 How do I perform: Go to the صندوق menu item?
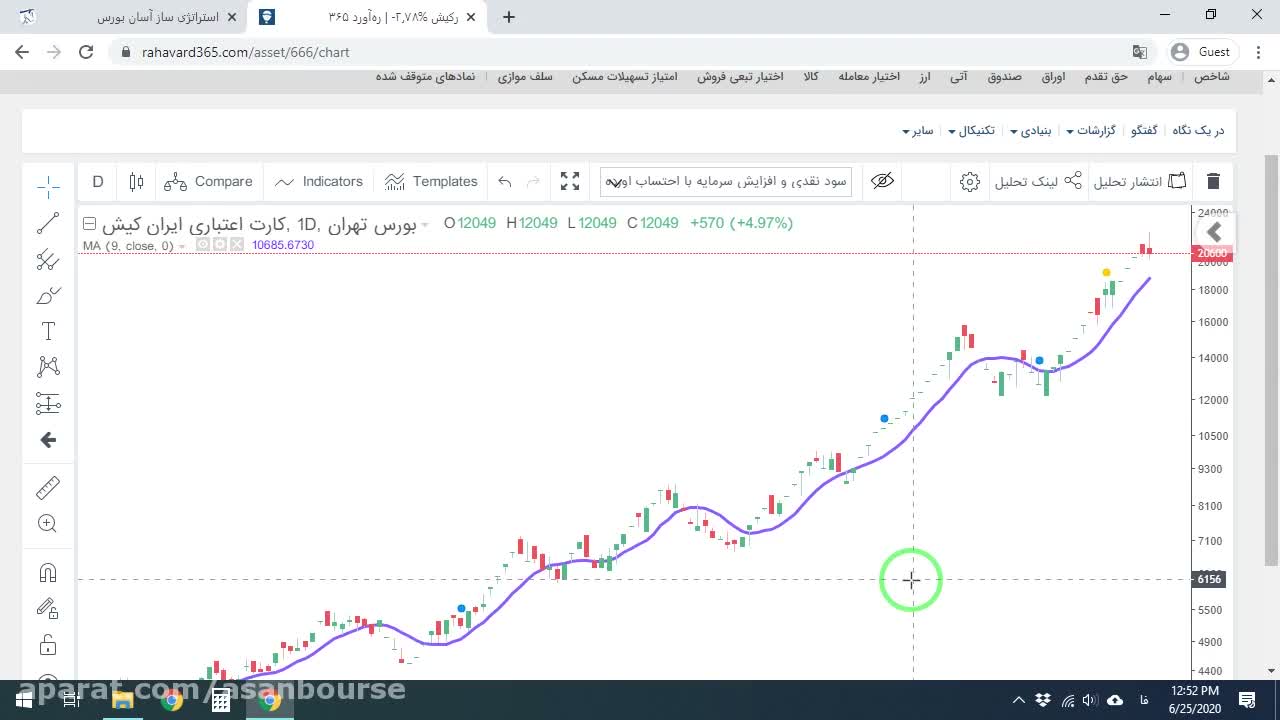point(1004,77)
